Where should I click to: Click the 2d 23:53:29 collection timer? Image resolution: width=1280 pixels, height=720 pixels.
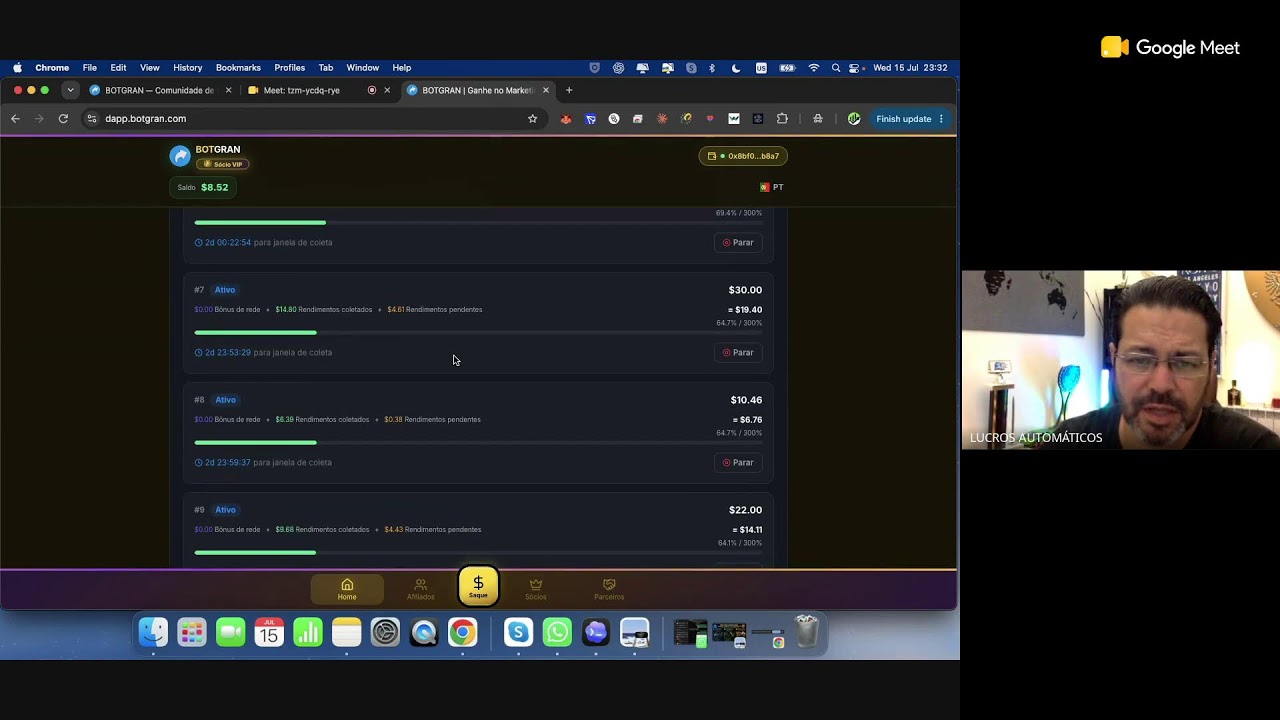coord(228,352)
